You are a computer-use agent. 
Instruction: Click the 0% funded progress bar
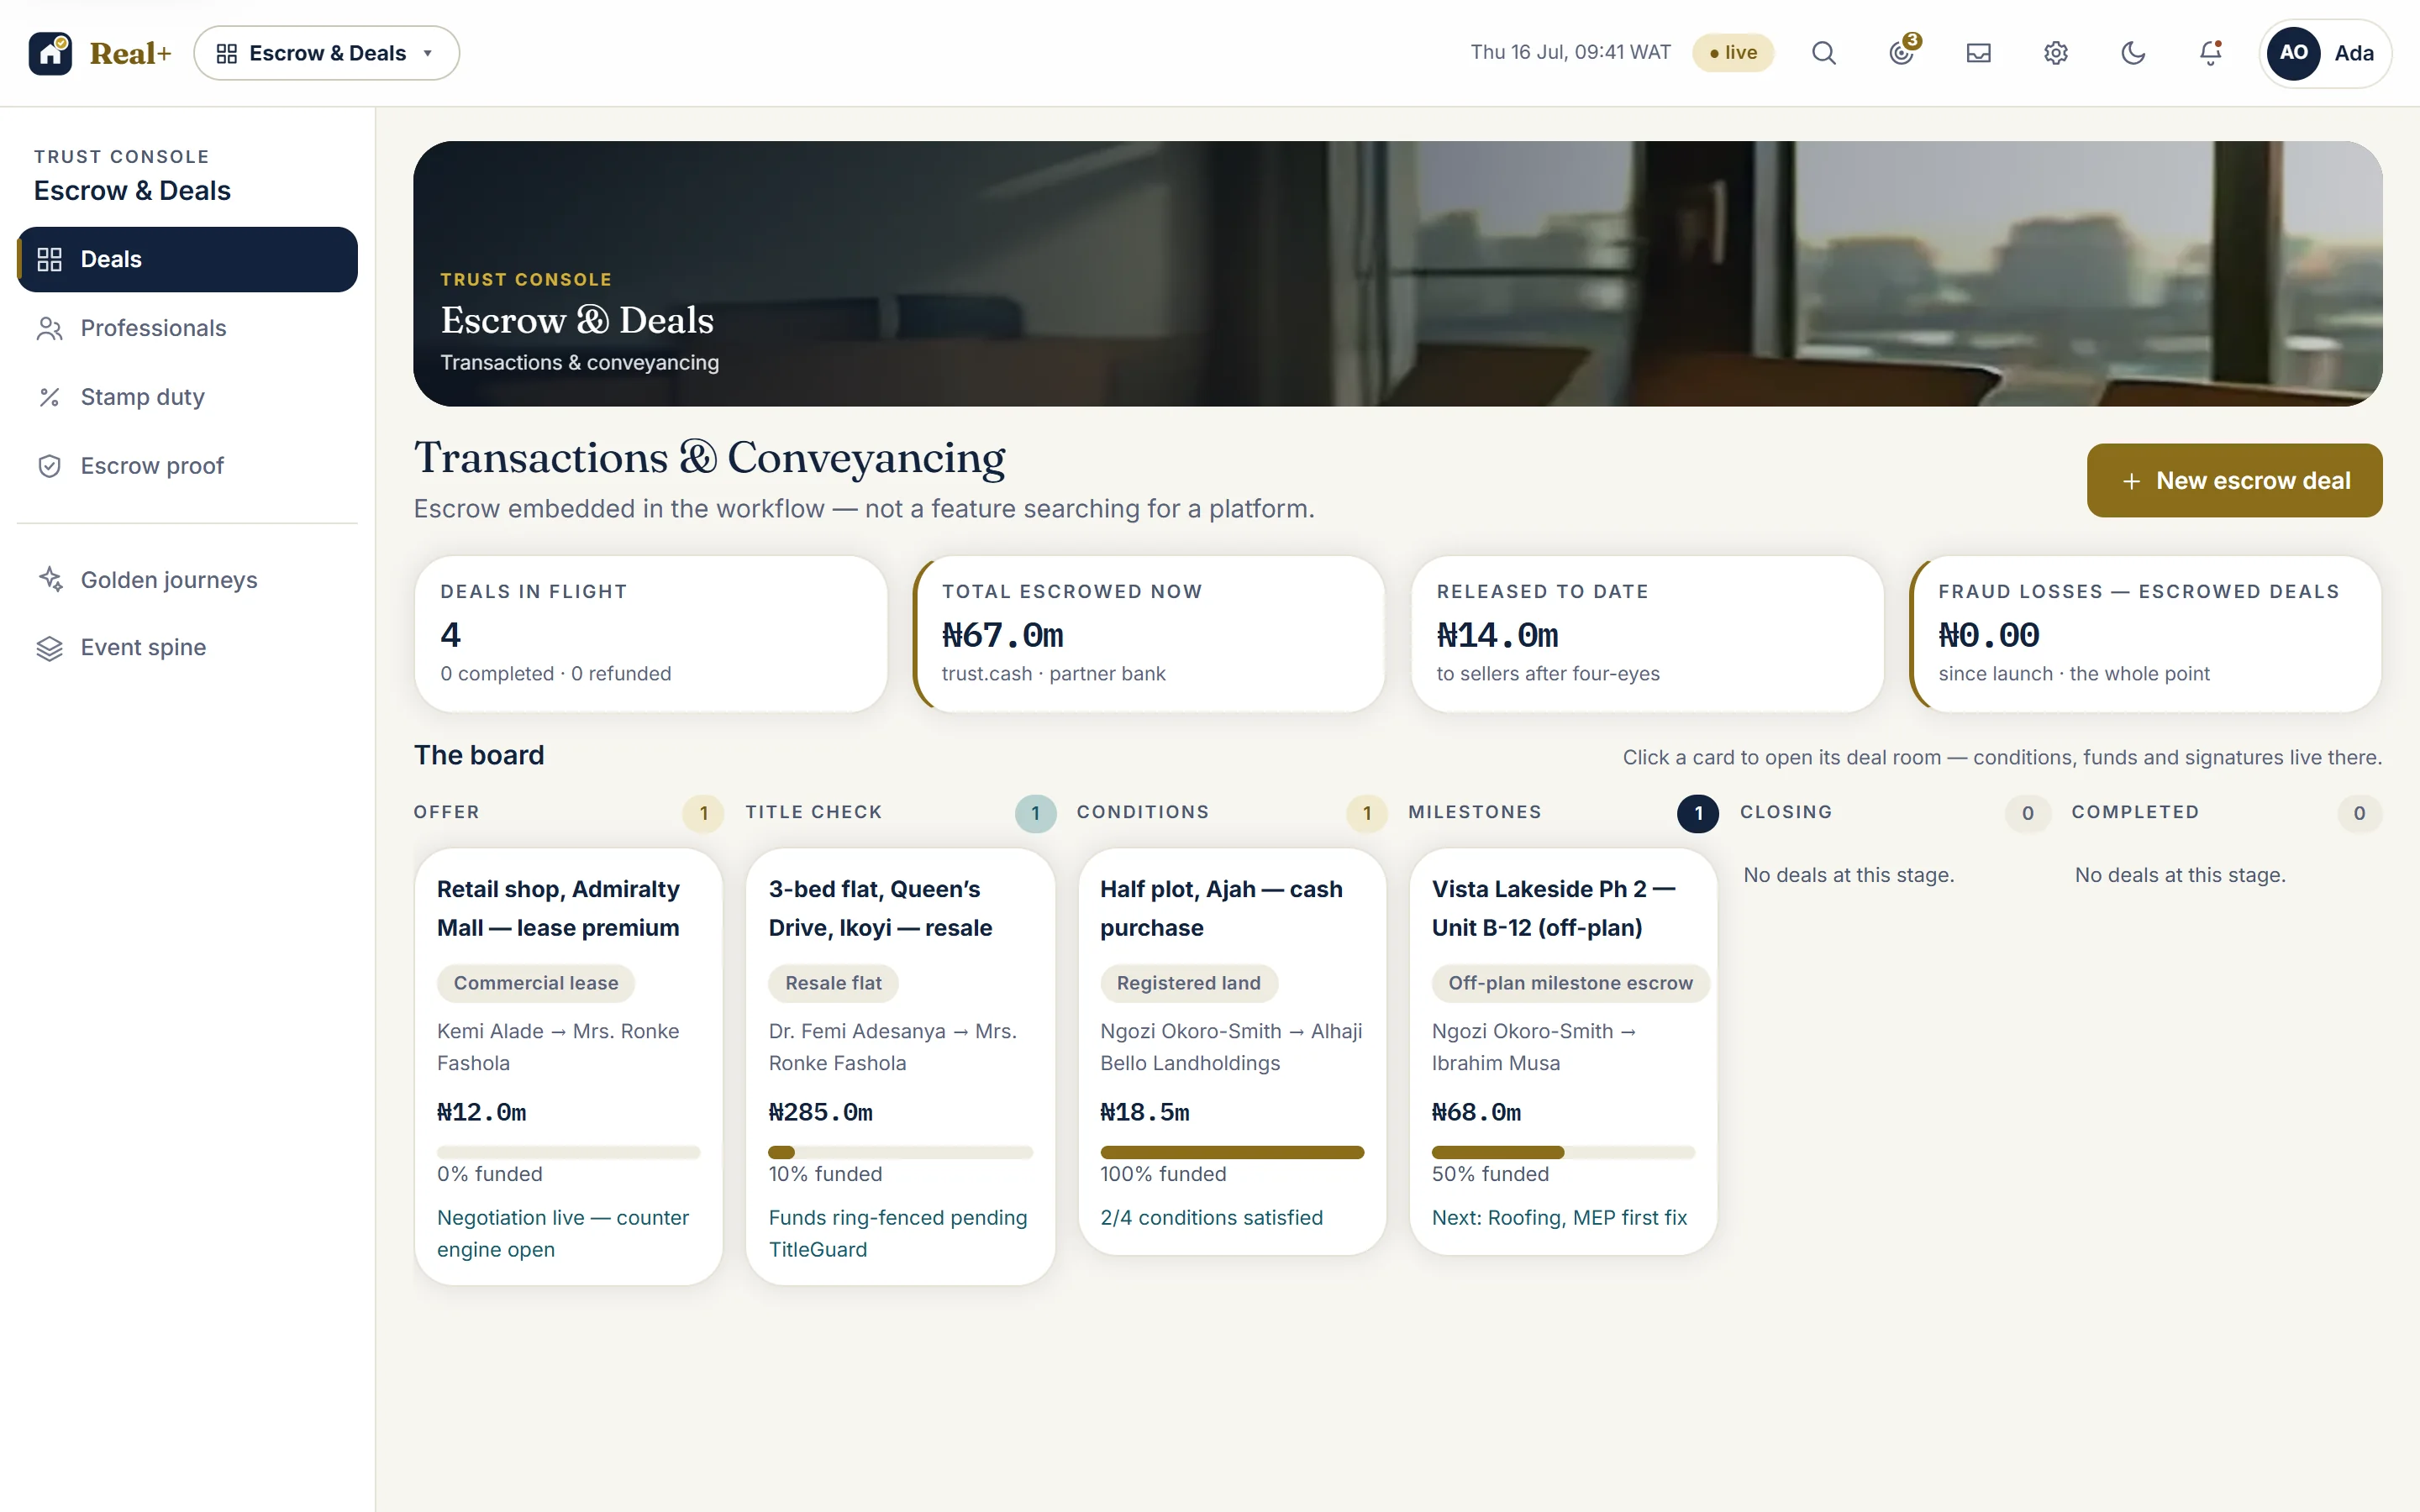pos(568,1153)
